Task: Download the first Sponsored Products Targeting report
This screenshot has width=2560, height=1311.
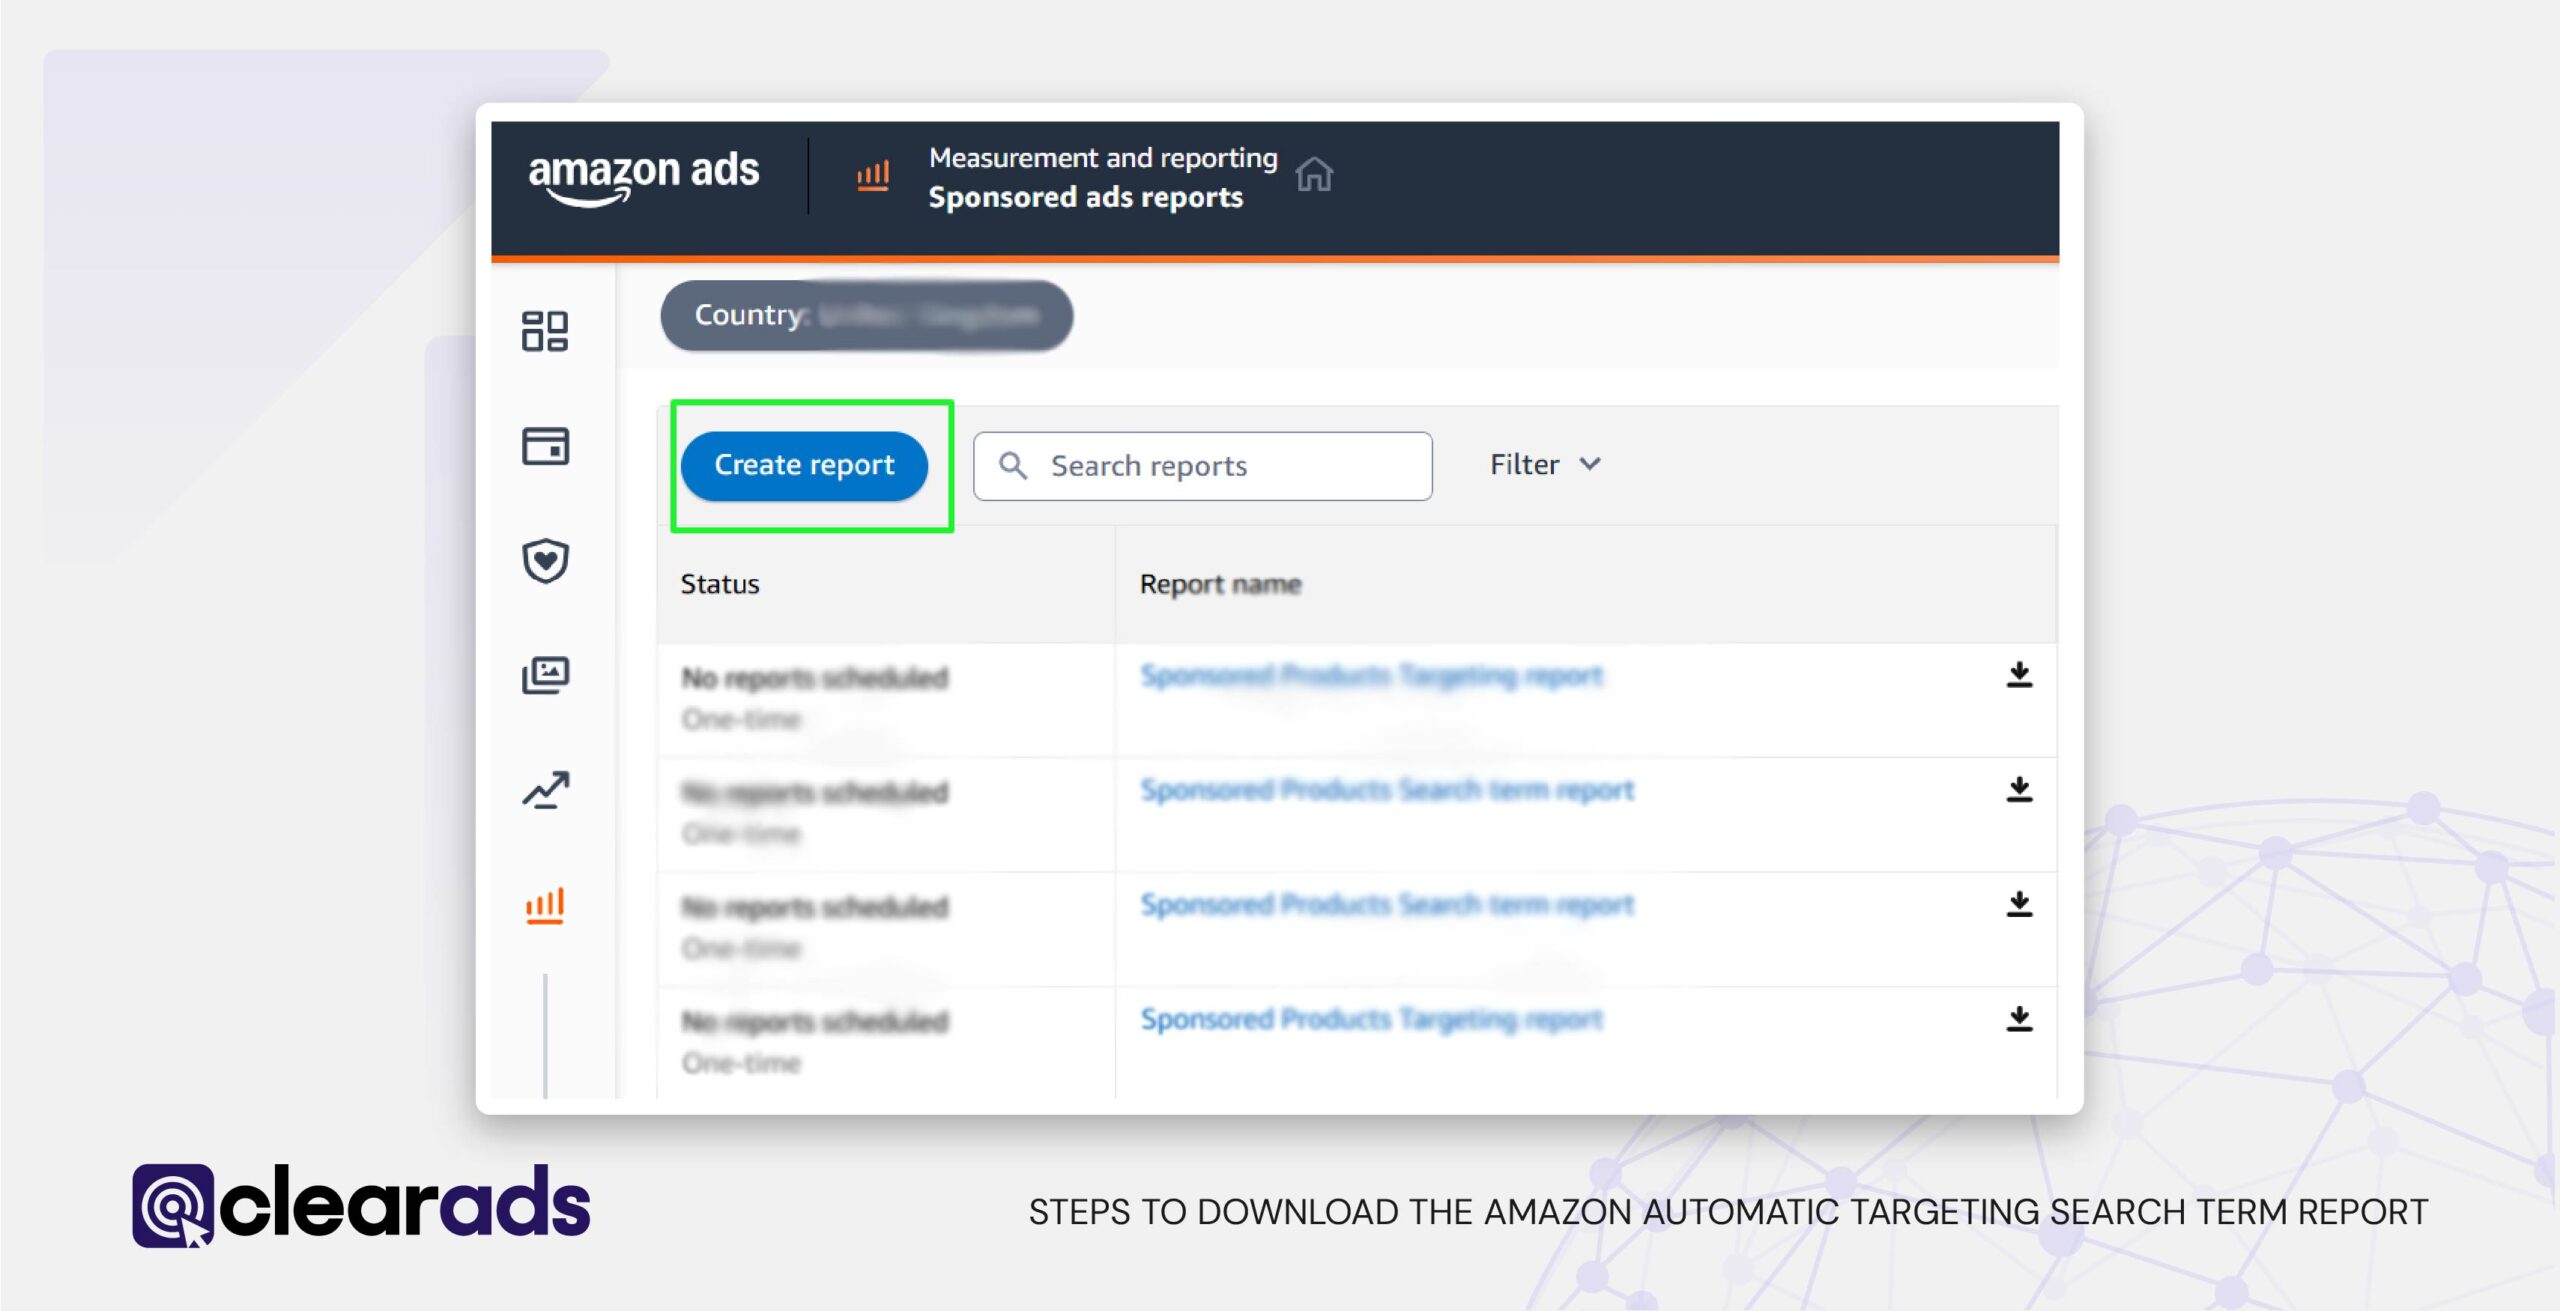Action: [x=2021, y=678]
